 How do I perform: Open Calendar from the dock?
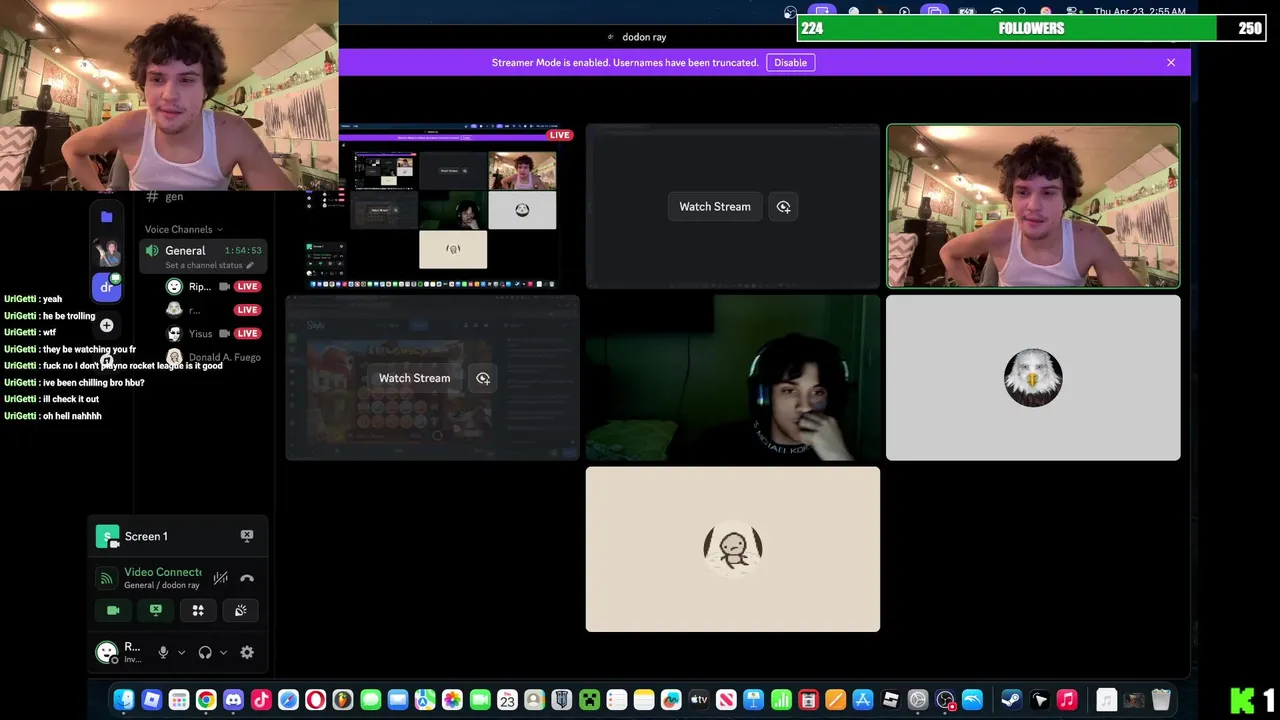click(507, 700)
